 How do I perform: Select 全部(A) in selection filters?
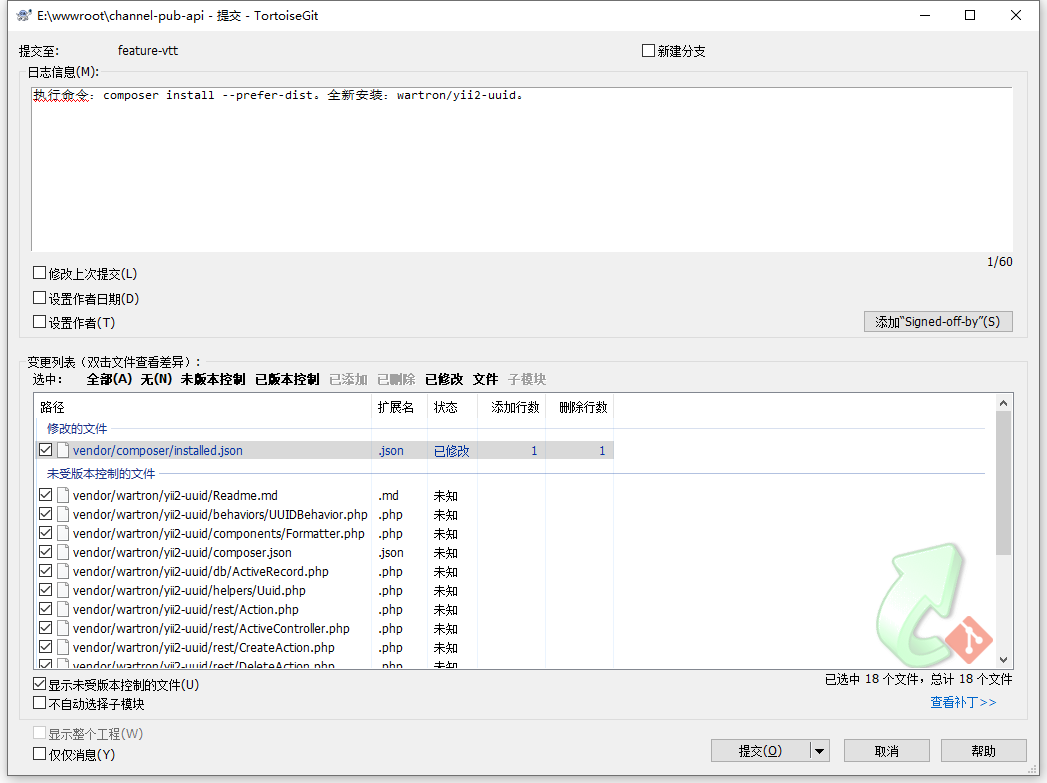tap(110, 379)
